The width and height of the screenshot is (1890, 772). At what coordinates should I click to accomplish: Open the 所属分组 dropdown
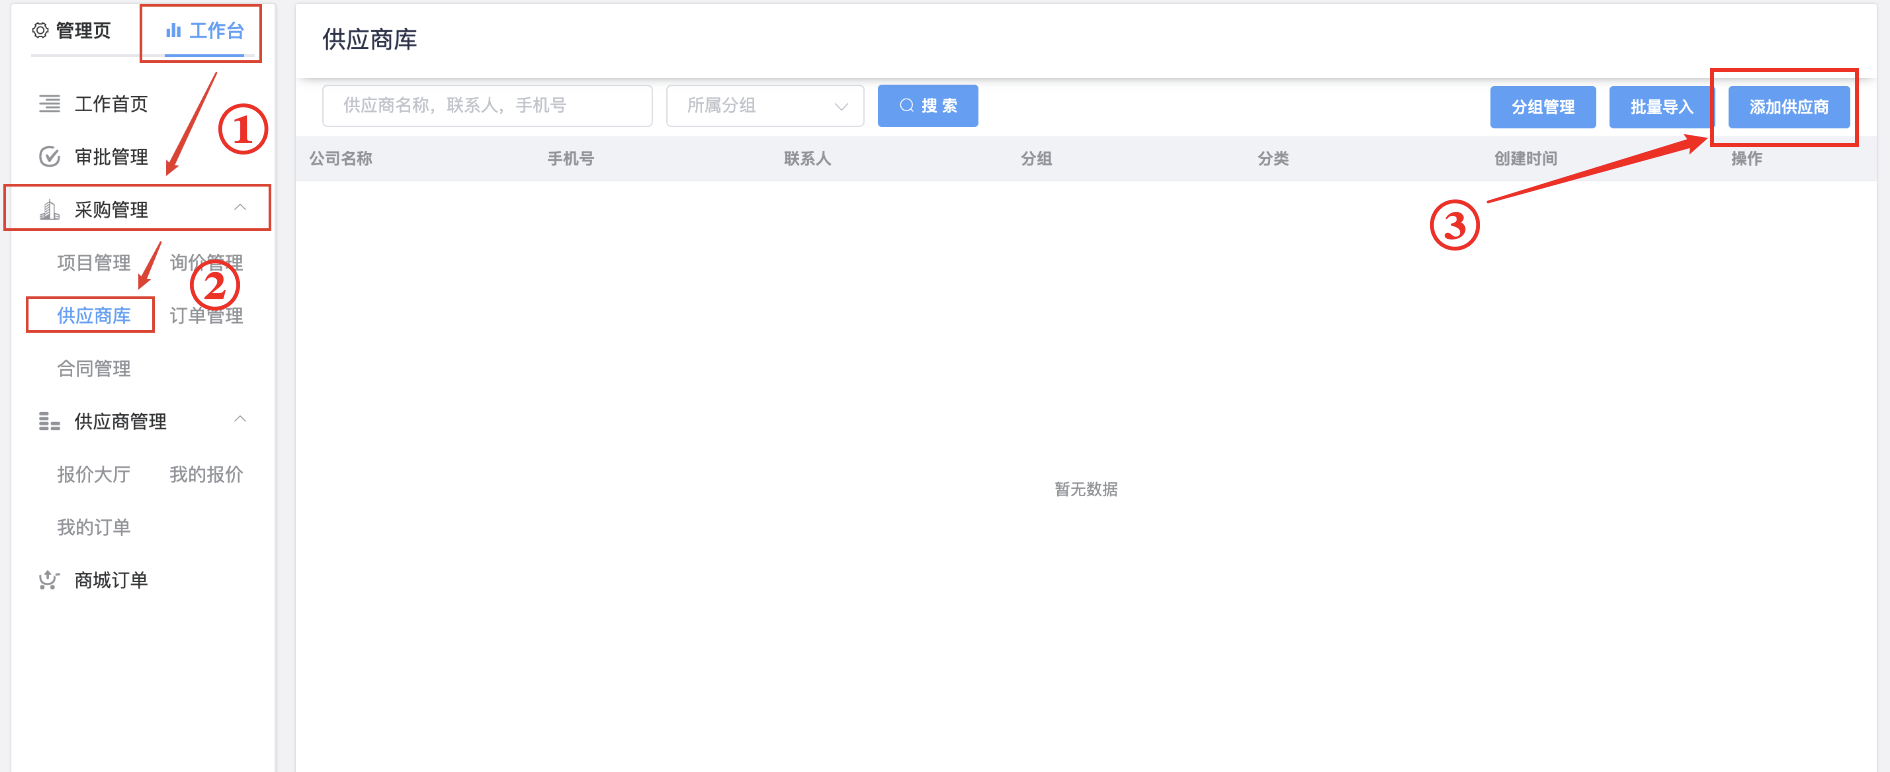click(x=765, y=106)
